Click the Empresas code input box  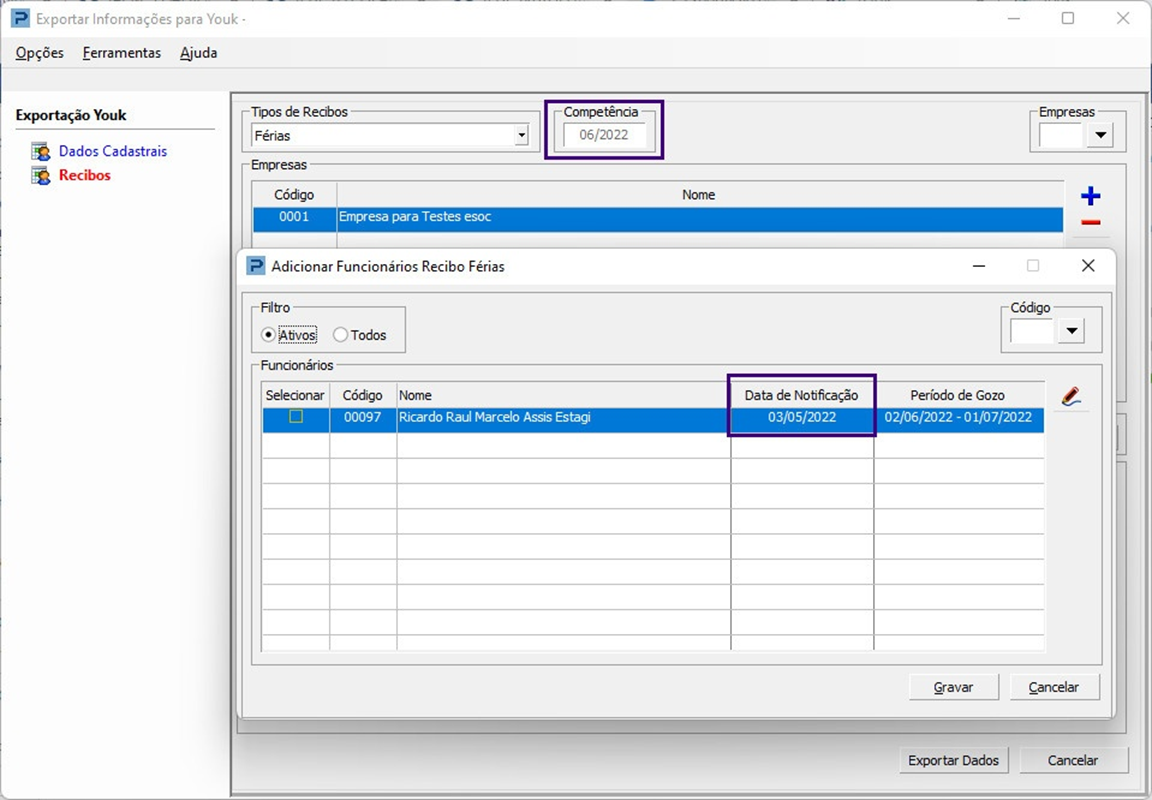(1061, 135)
